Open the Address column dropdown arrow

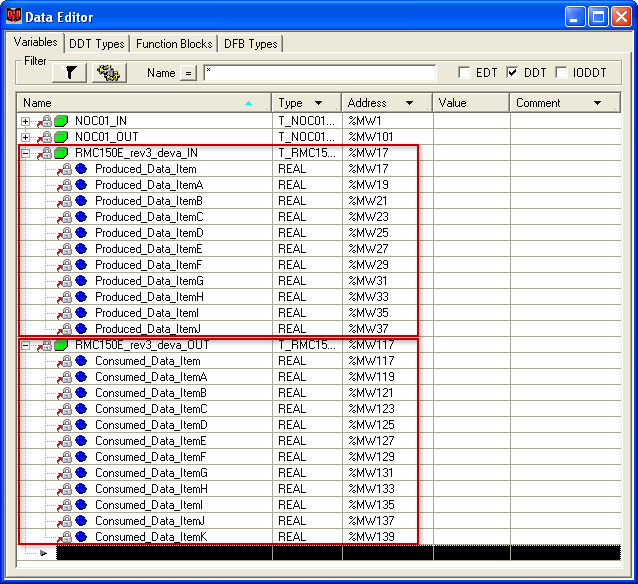(x=409, y=103)
